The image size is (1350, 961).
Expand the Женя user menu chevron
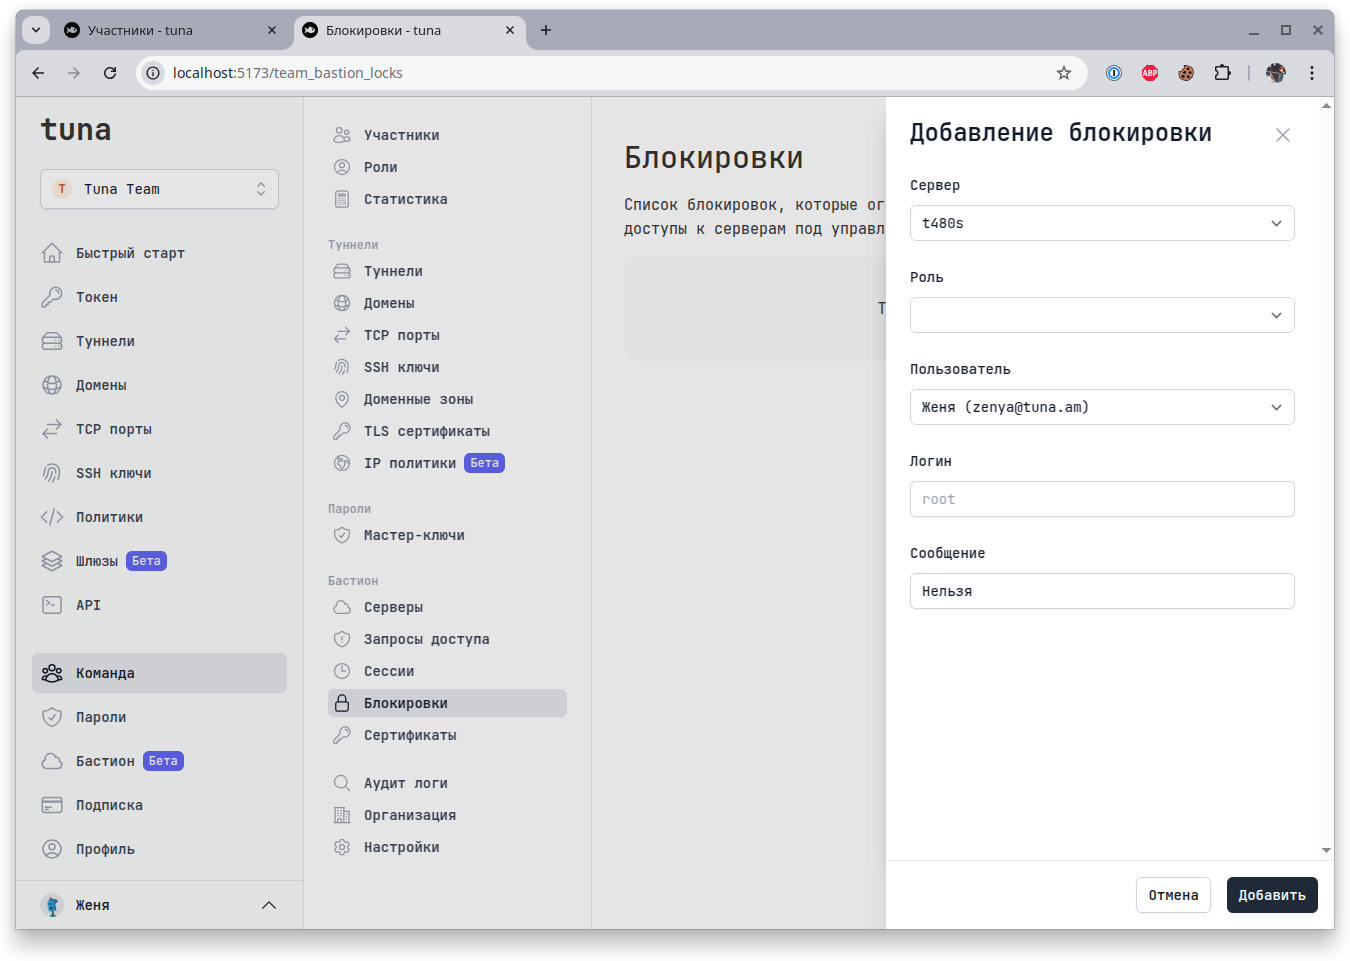268,905
